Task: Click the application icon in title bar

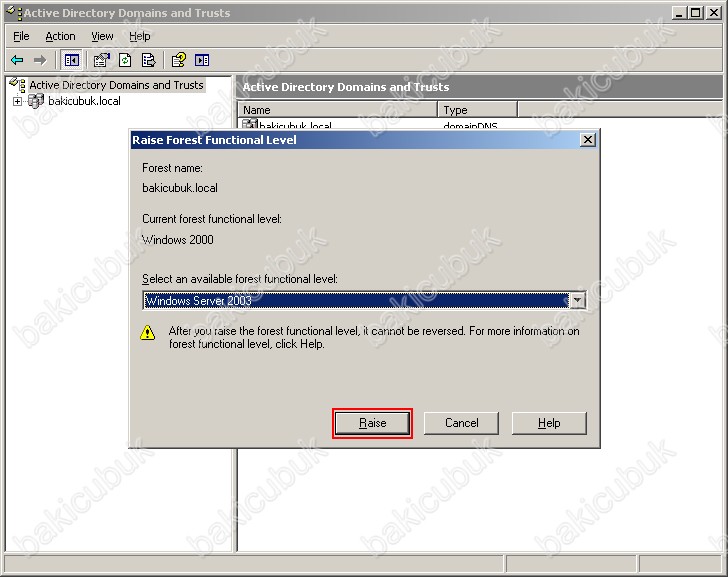Action: 14,12
